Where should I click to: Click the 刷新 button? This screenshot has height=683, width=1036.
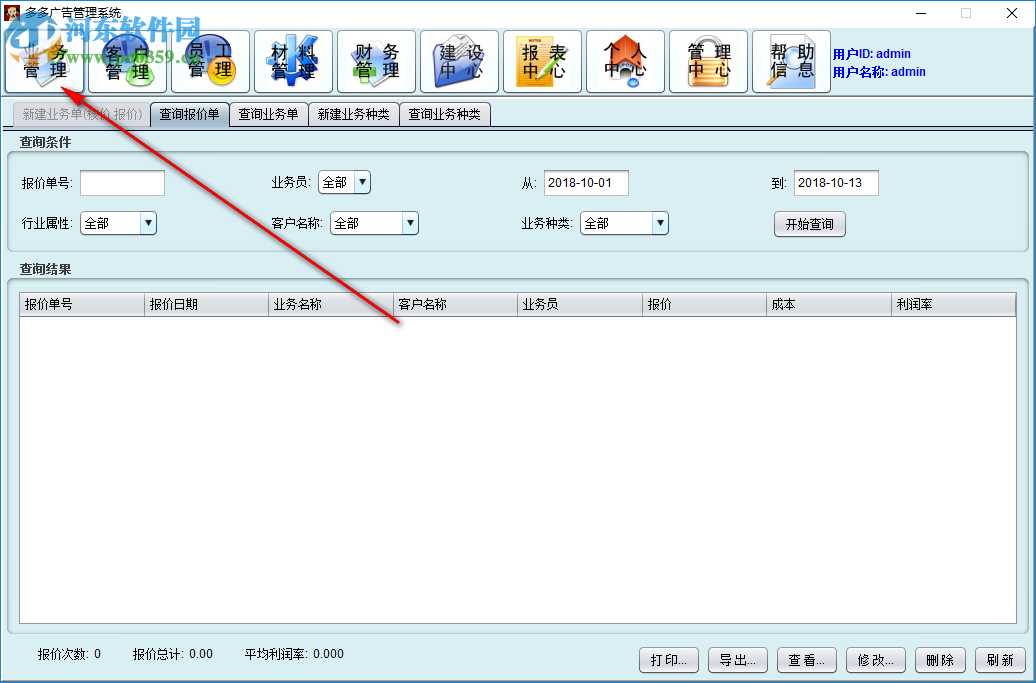coord(1000,660)
